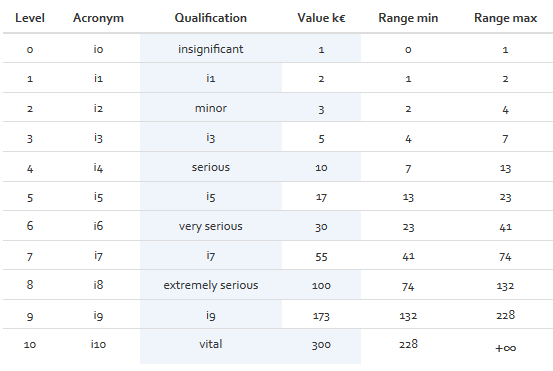Click the Level column header

[30, 18]
